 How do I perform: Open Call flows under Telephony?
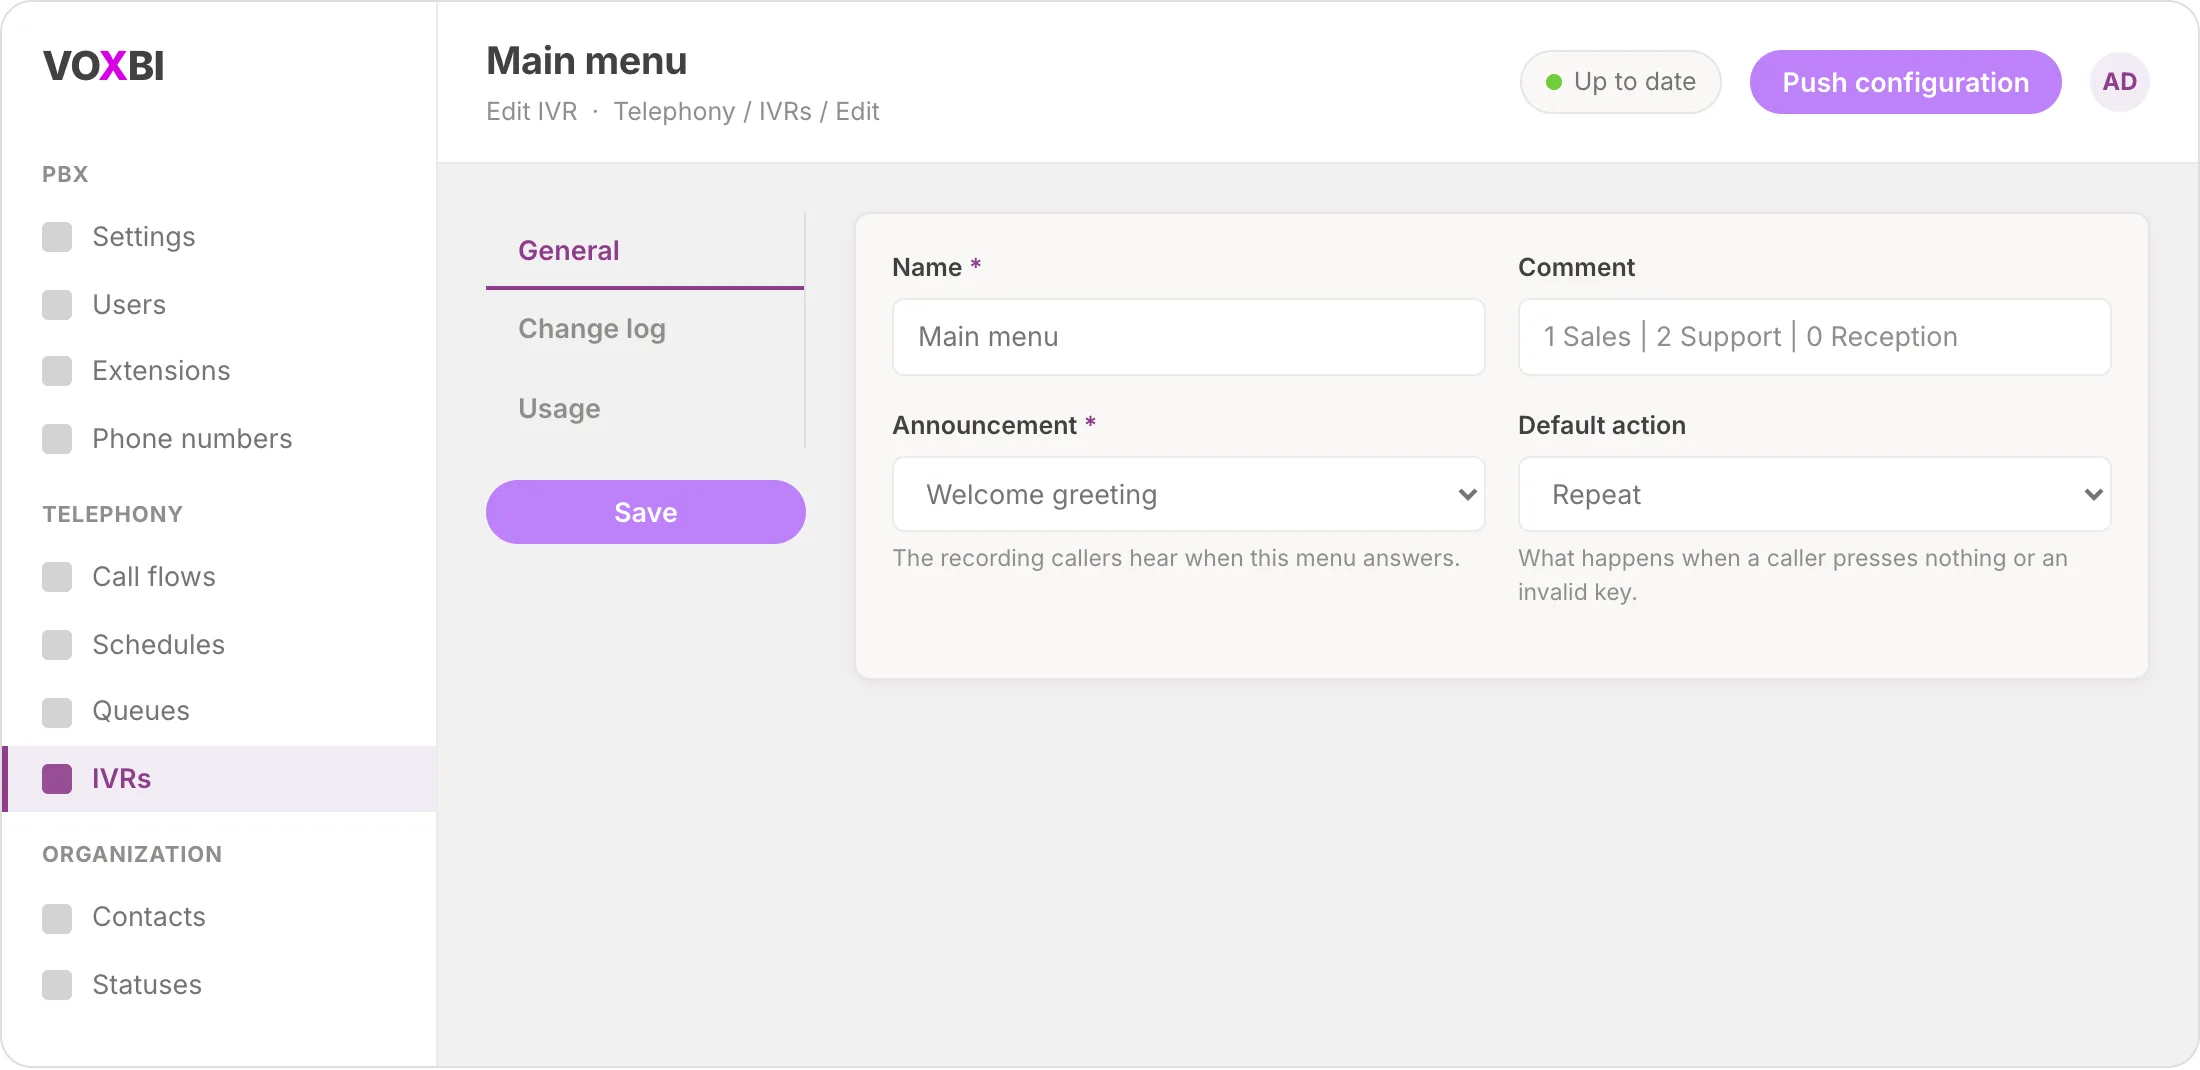pos(219,577)
